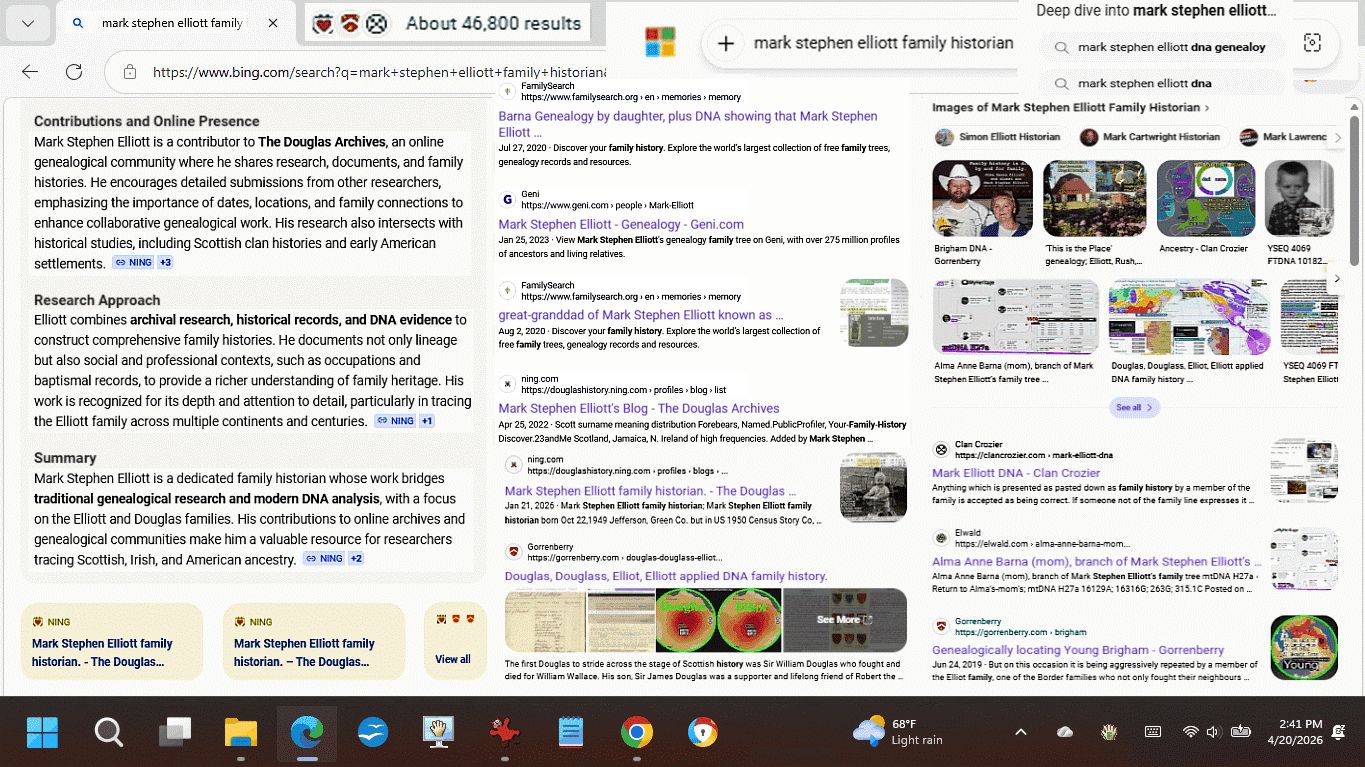Click the browser back arrow
The width and height of the screenshot is (1365, 767).
point(30,72)
